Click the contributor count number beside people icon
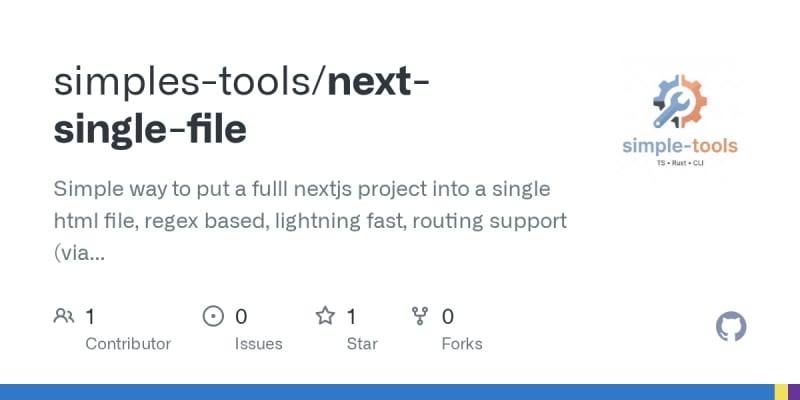This screenshot has width=800, height=400. [x=90, y=317]
